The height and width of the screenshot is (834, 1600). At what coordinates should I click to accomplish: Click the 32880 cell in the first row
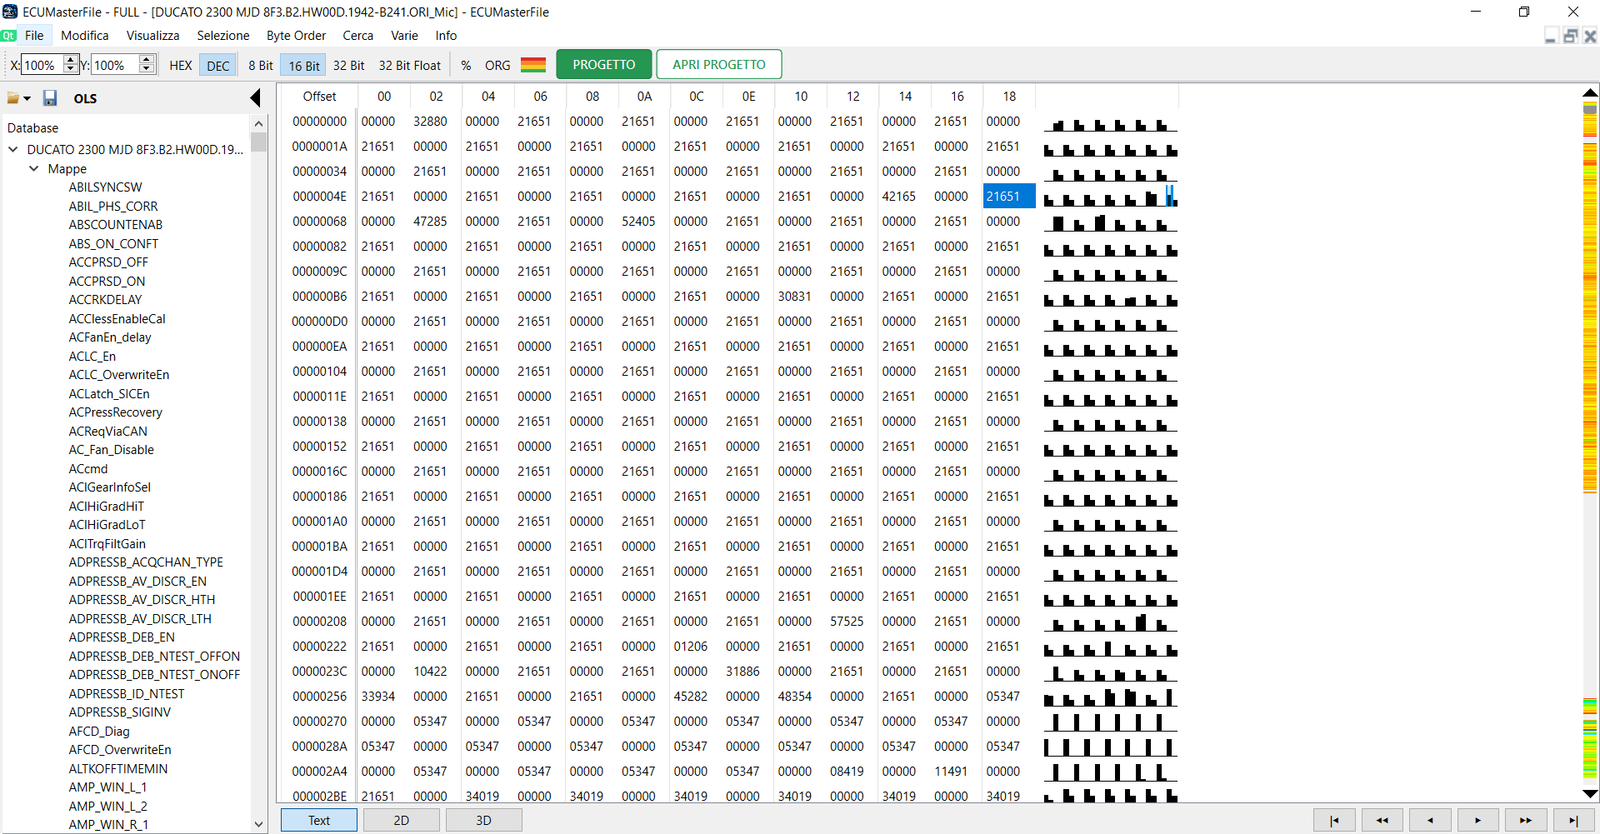click(x=430, y=122)
